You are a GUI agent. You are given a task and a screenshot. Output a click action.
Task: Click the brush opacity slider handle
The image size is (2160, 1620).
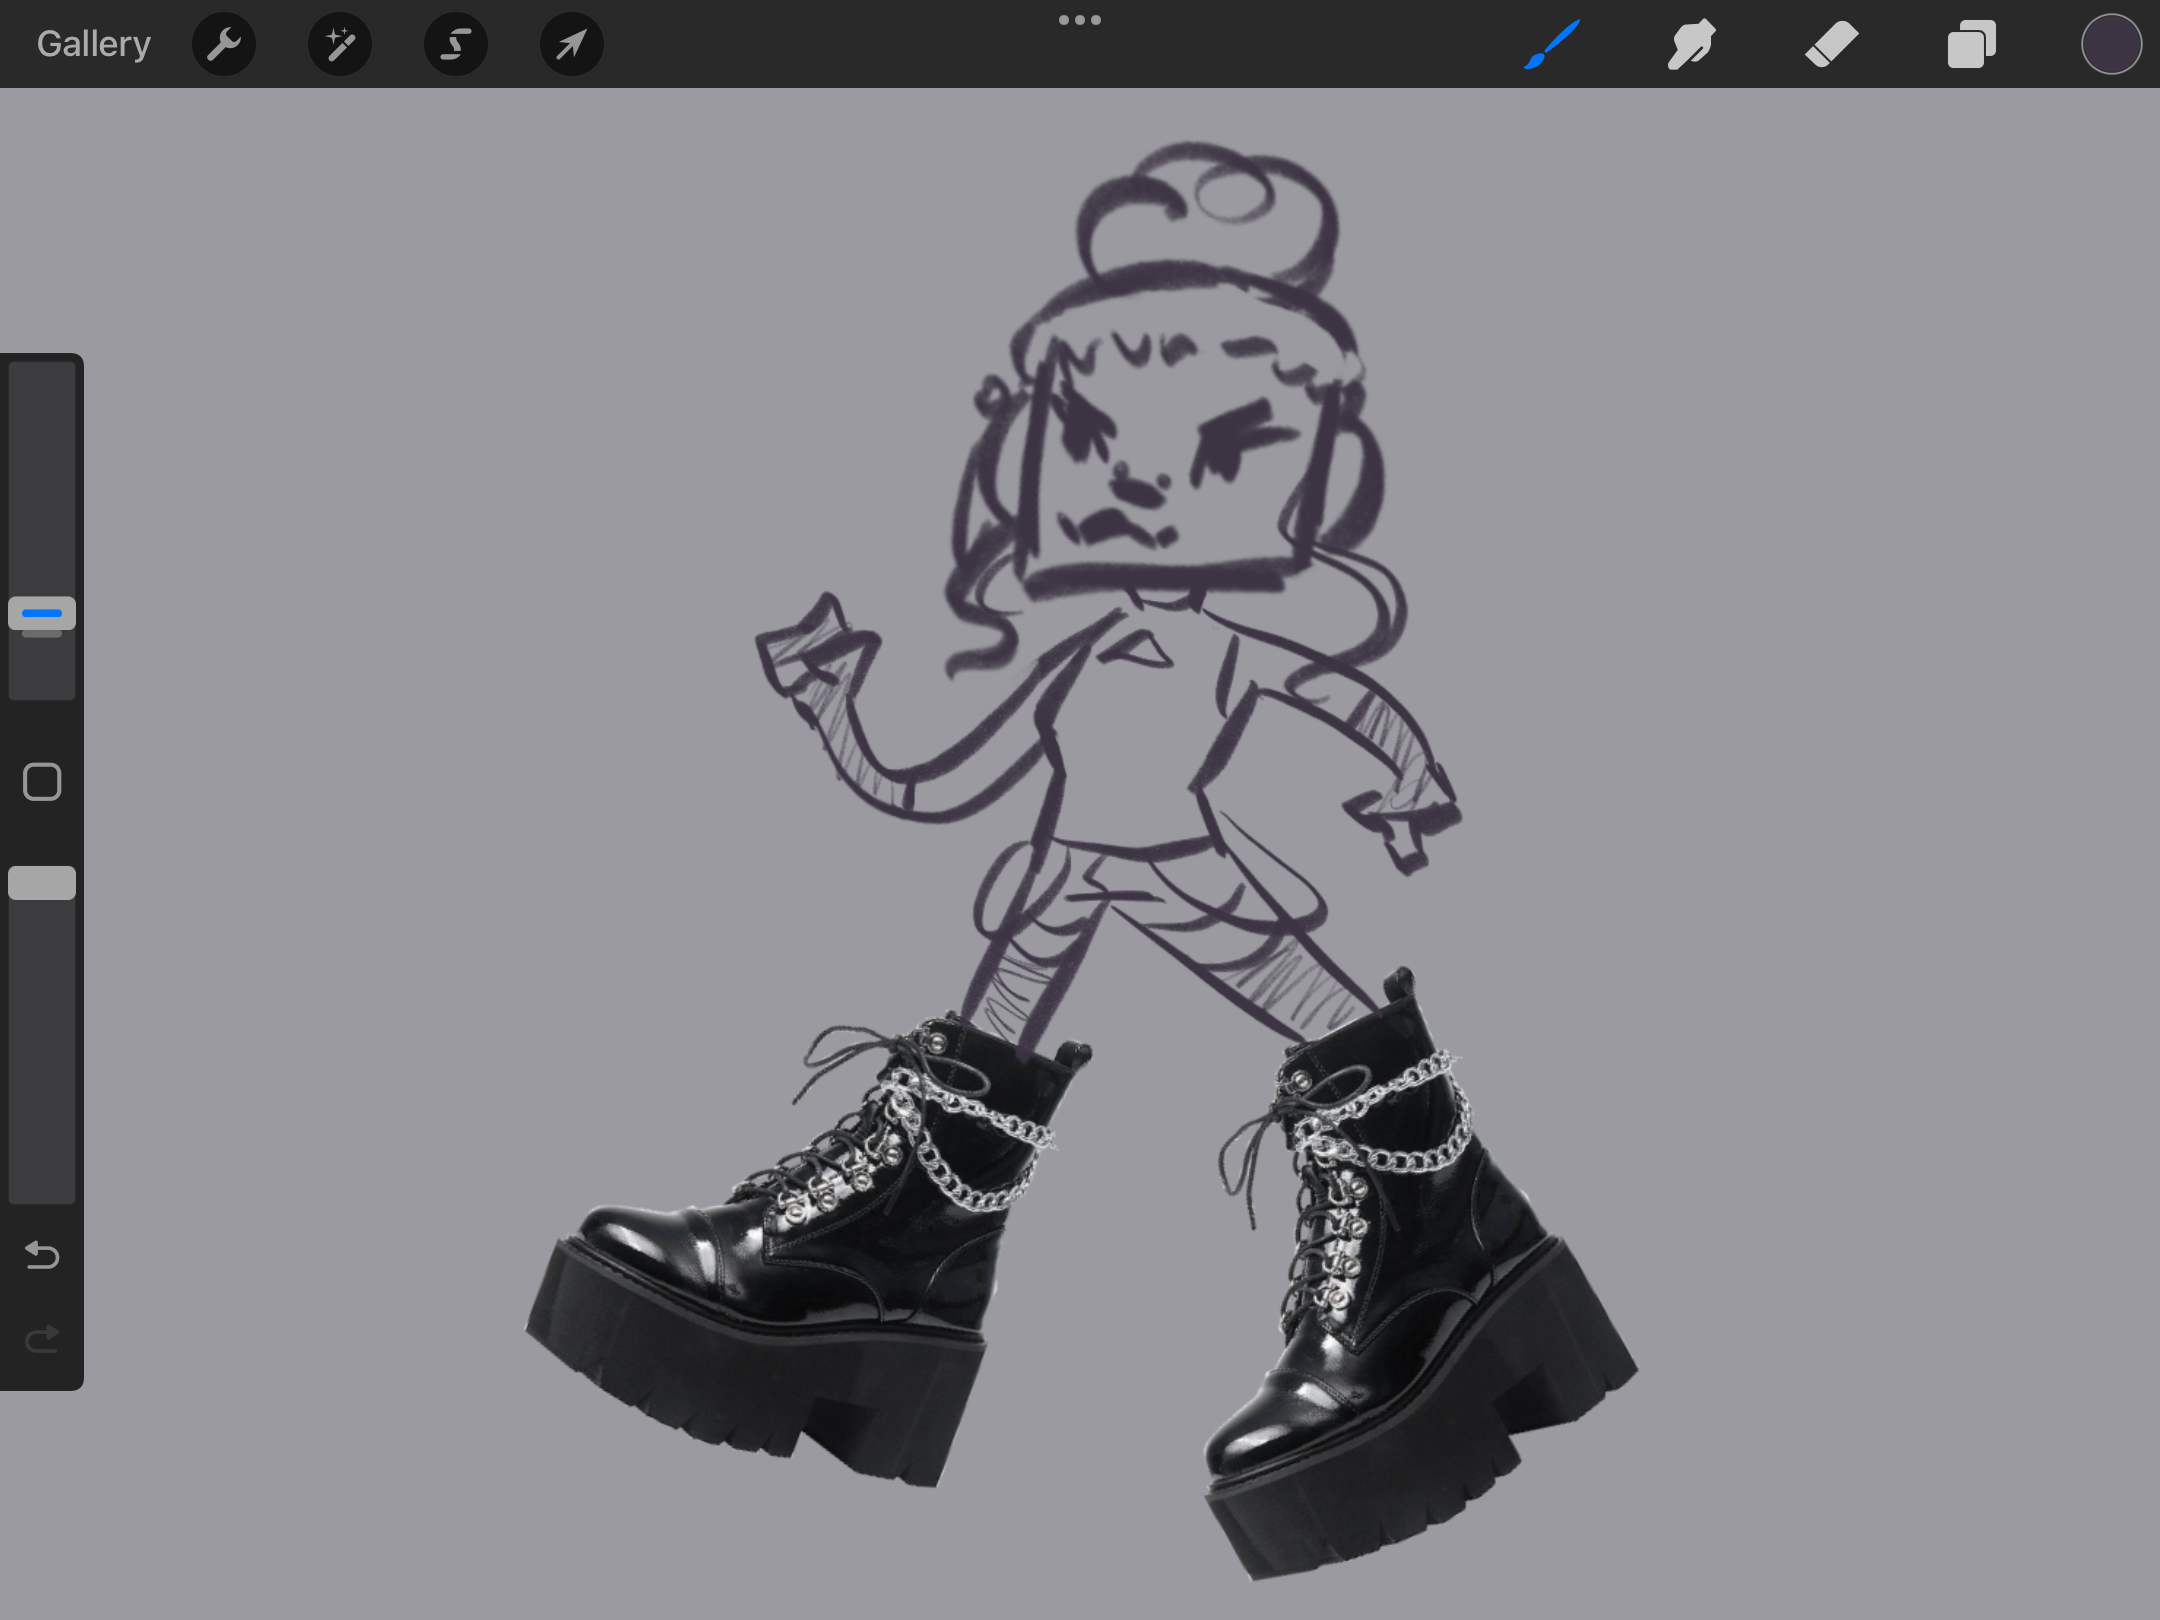click(42, 883)
